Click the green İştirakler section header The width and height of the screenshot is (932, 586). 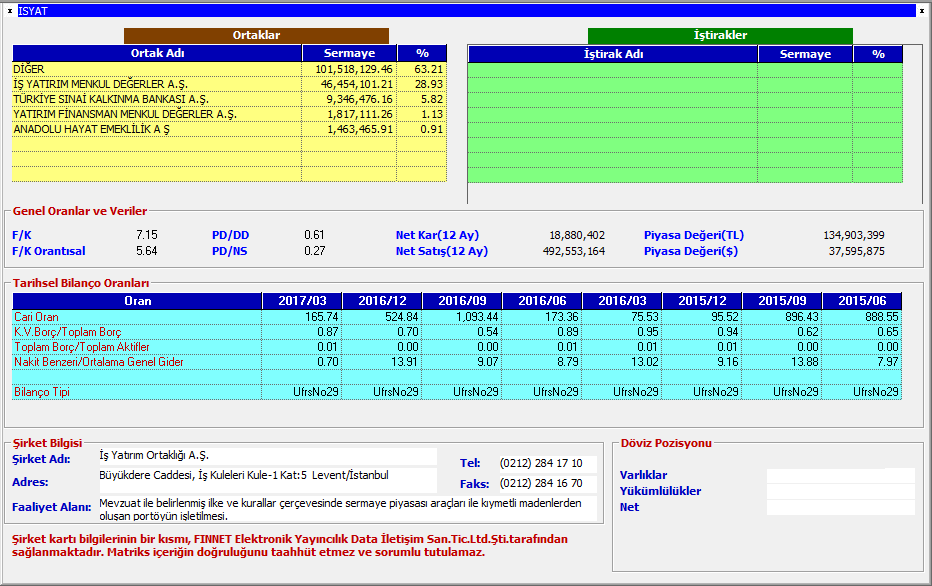(720, 35)
